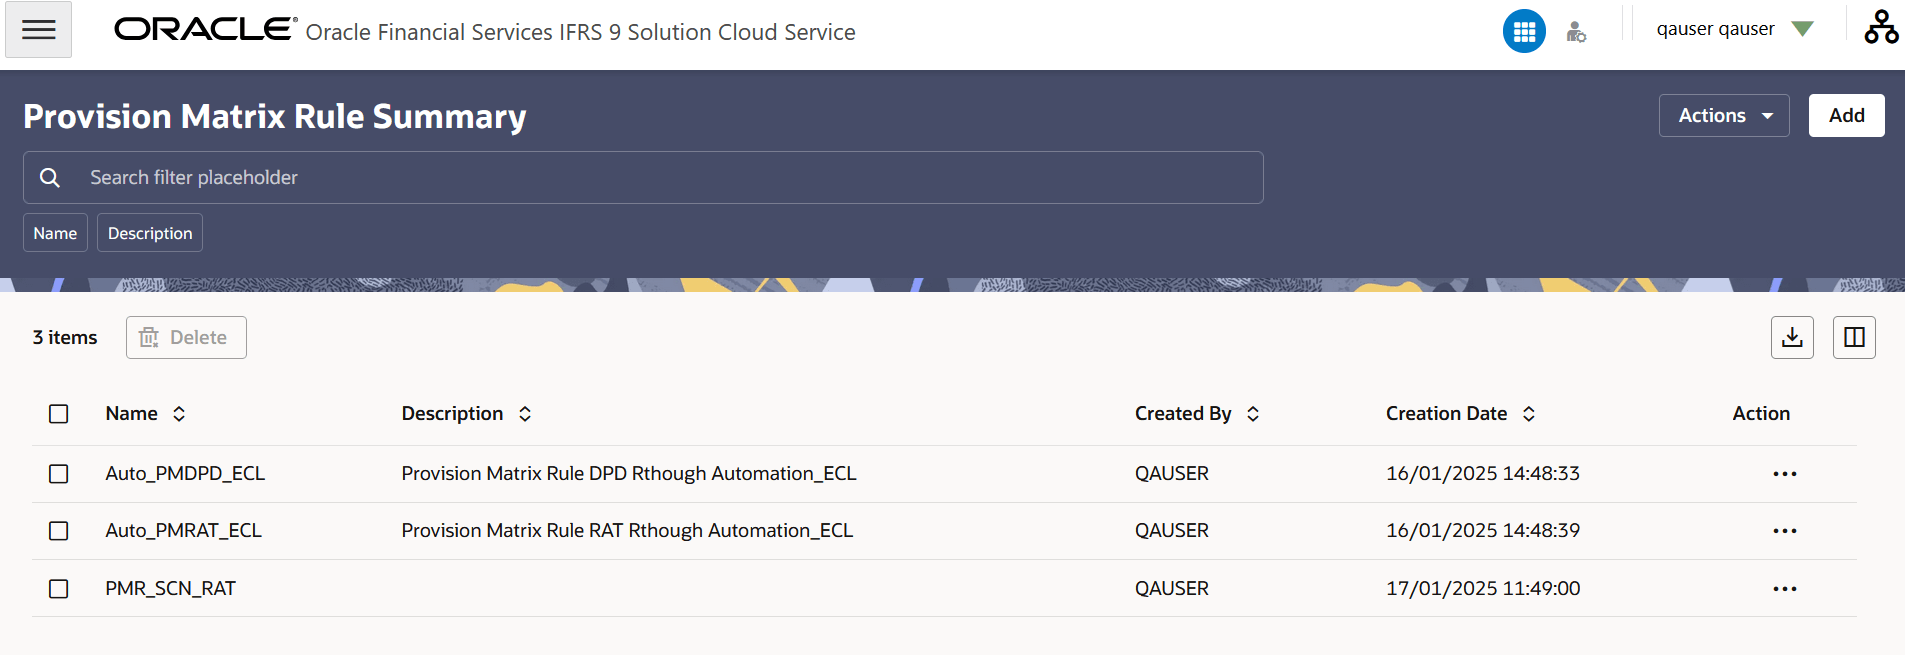Screen dimensions: 1905x655
Task: Click the Add button
Action: [x=1846, y=115]
